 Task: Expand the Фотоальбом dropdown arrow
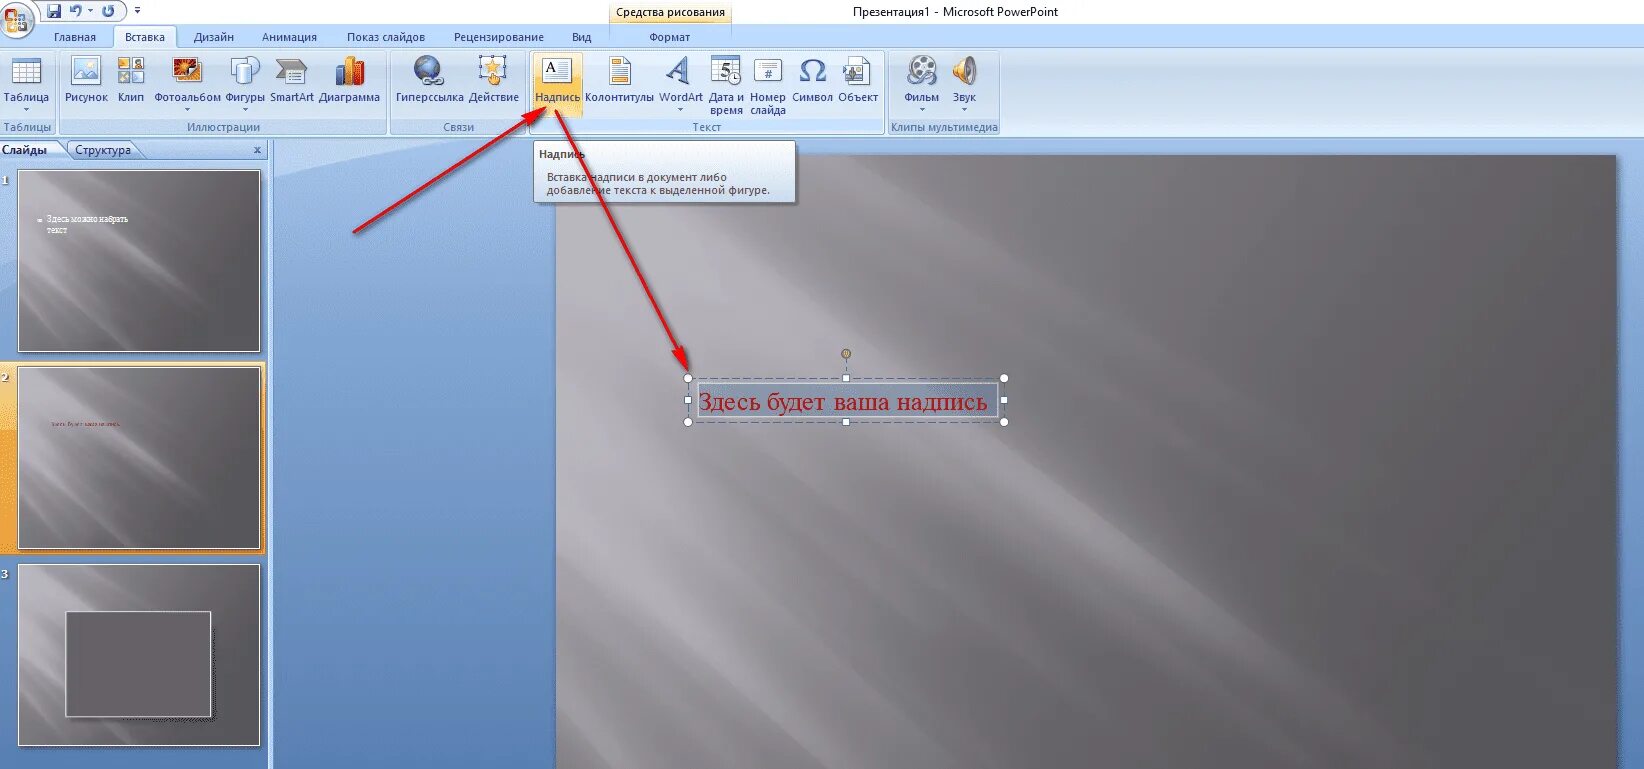(187, 110)
